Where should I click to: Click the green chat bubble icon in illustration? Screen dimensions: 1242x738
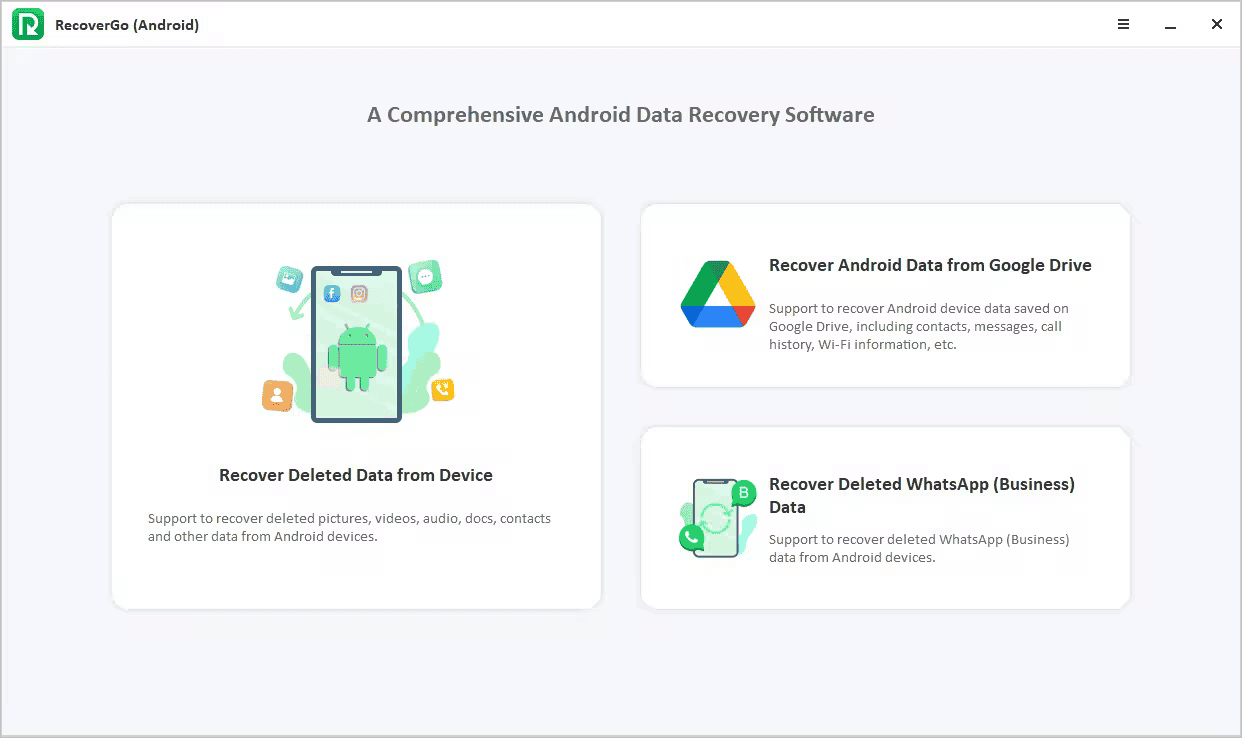click(x=425, y=276)
